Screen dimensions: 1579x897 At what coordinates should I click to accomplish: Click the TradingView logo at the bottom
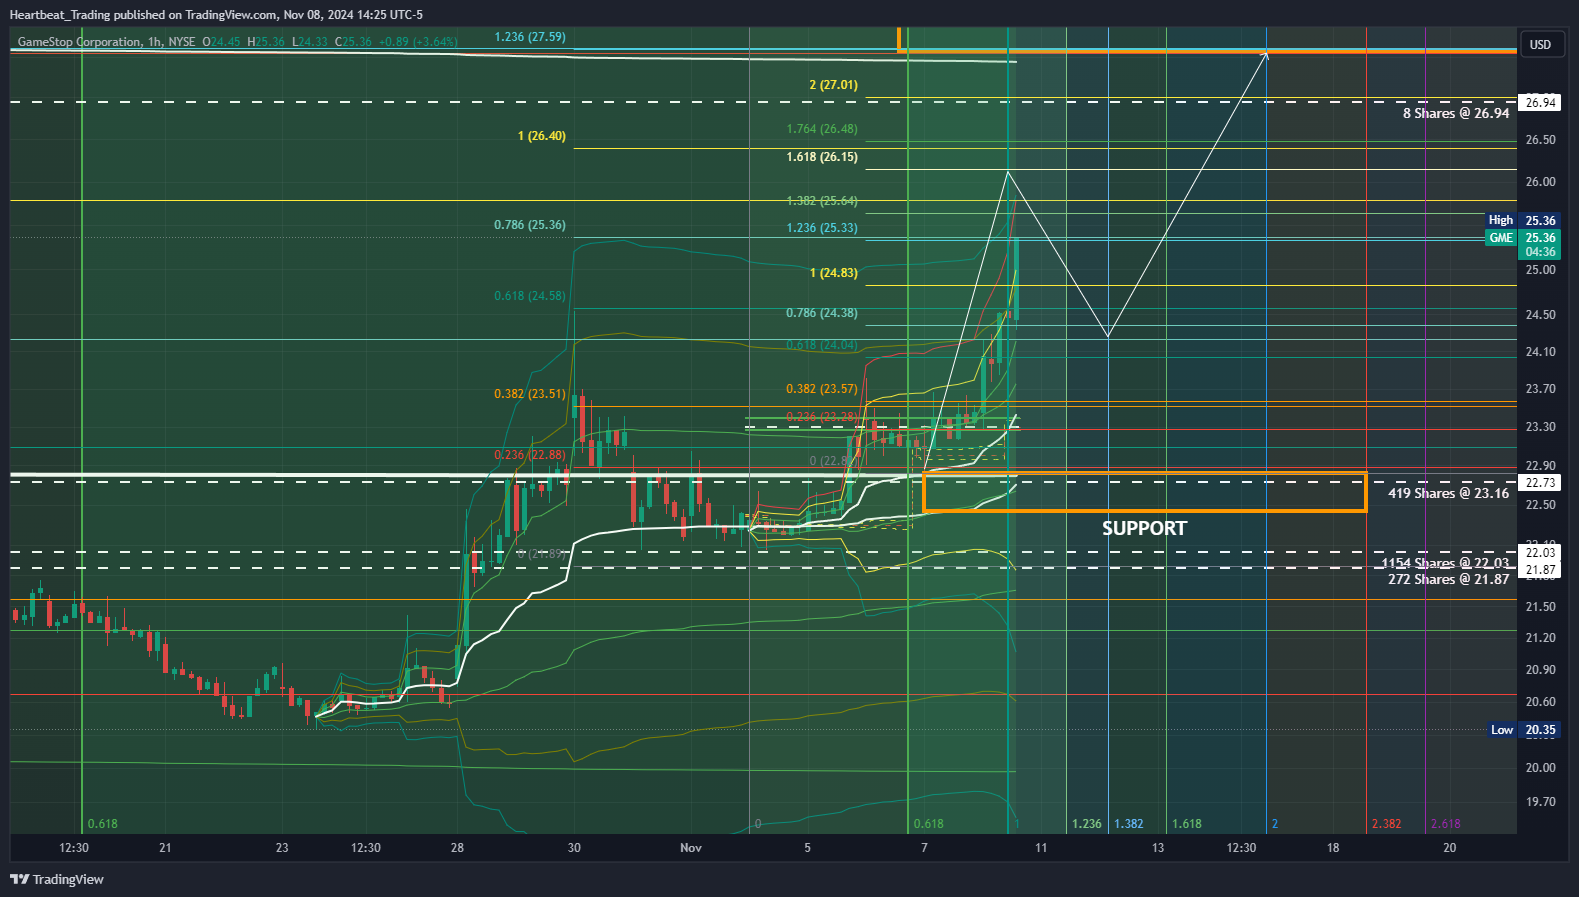(x=57, y=879)
